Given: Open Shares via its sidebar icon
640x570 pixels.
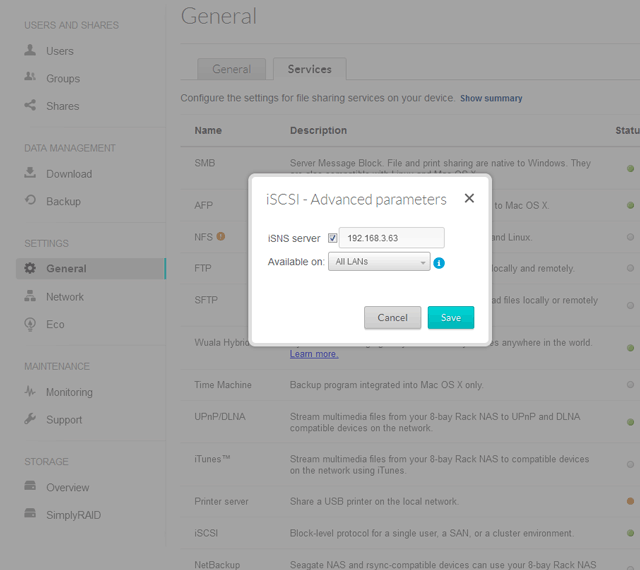Looking at the screenshot, I should [x=30, y=105].
